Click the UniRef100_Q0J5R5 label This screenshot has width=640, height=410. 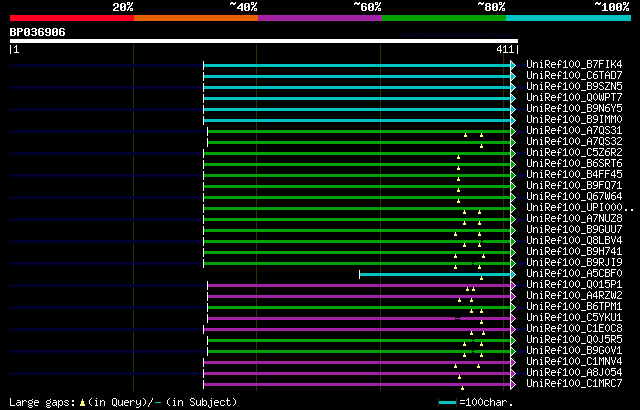pyautogui.click(x=574, y=340)
